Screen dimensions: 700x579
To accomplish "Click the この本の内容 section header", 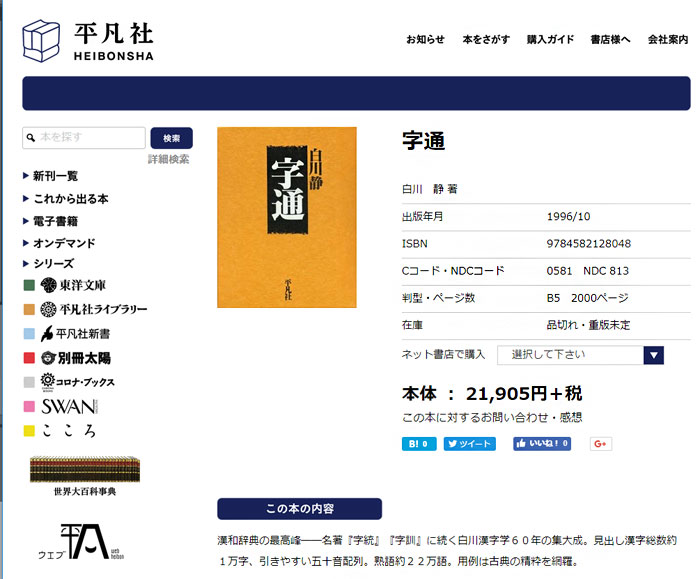I will [300, 509].
